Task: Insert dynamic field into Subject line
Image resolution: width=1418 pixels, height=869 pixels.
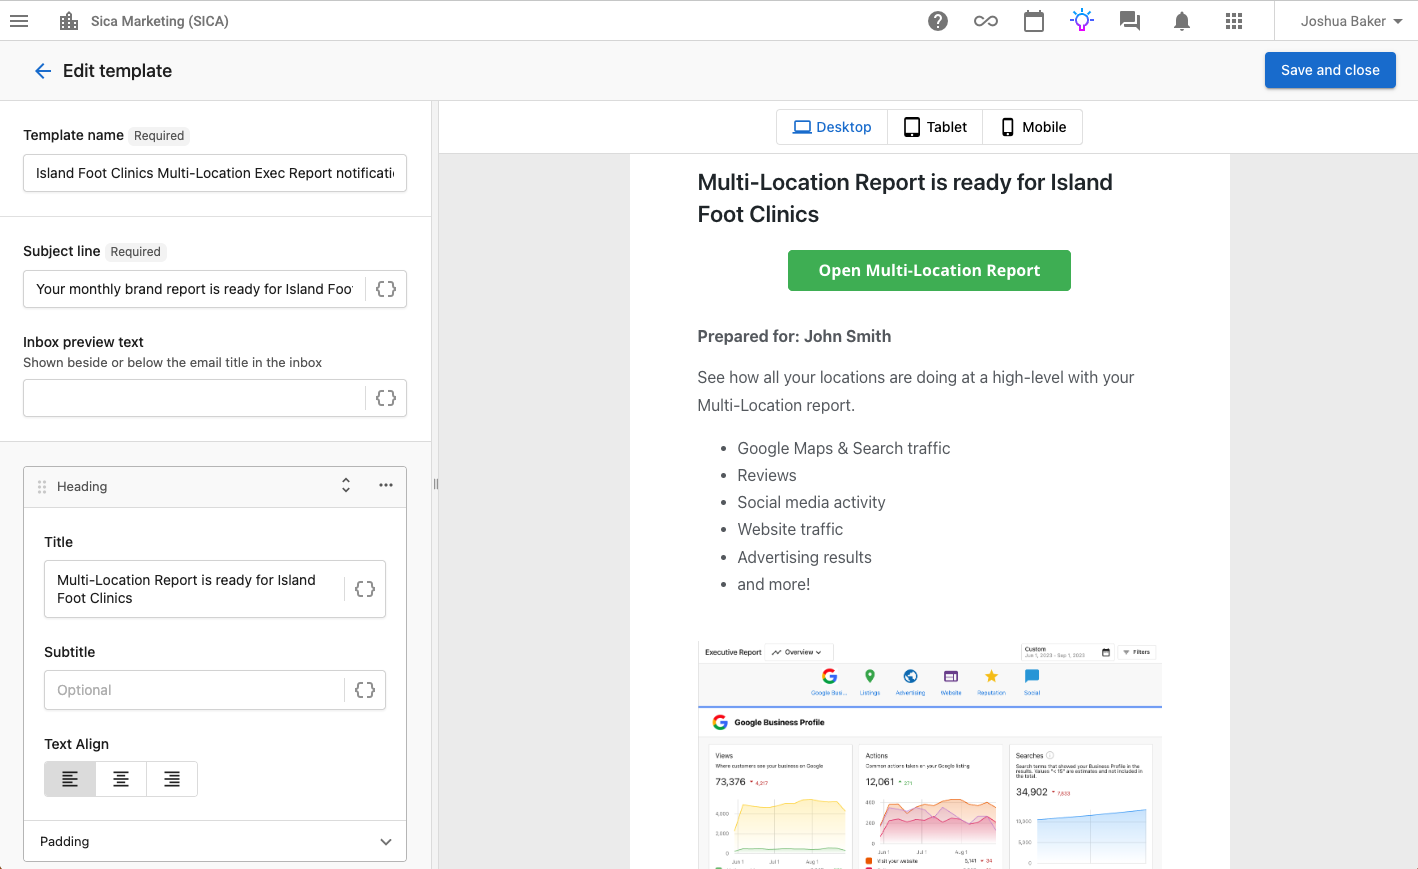Action: tap(386, 289)
